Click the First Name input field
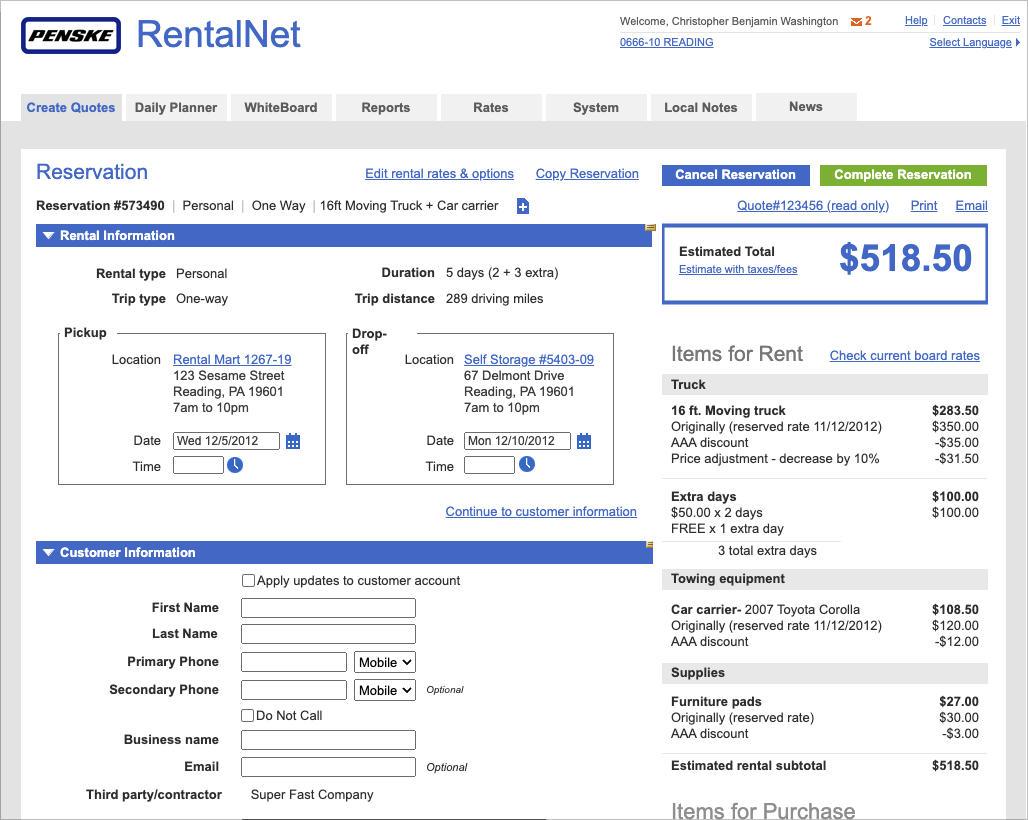This screenshot has width=1028, height=820. [x=328, y=608]
